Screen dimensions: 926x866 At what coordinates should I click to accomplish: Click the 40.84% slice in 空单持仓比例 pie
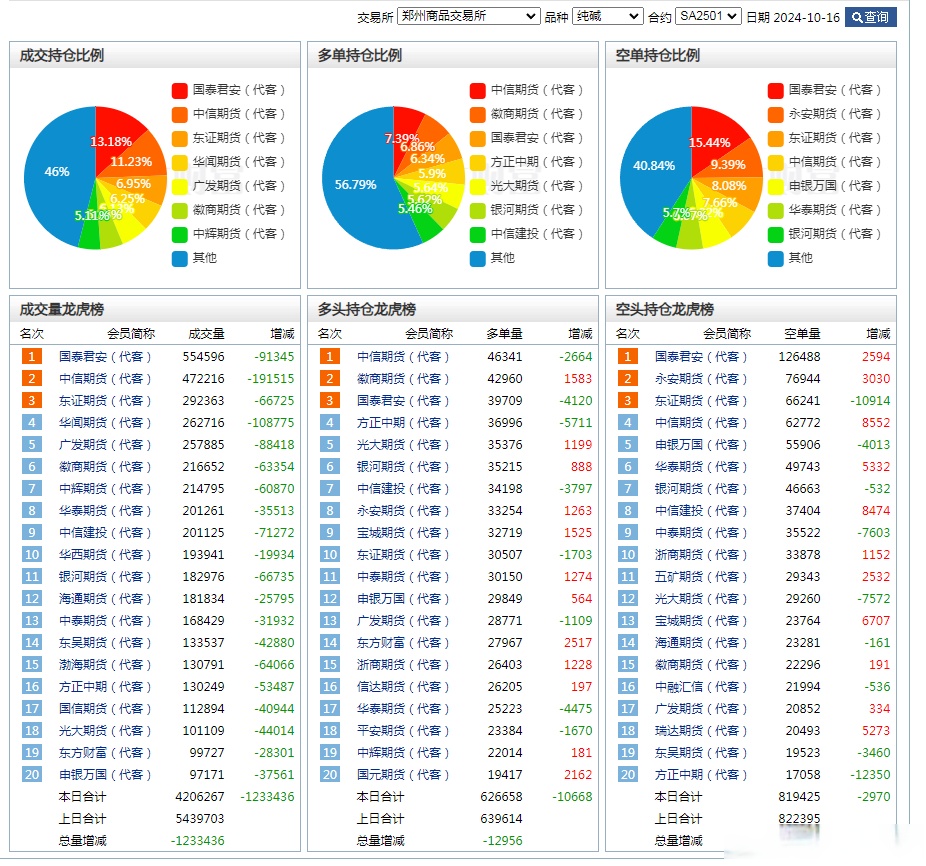(x=654, y=166)
